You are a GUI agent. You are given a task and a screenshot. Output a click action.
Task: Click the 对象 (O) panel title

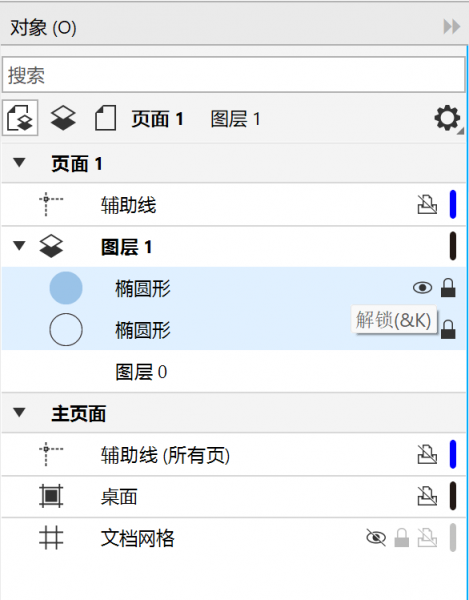[43, 28]
